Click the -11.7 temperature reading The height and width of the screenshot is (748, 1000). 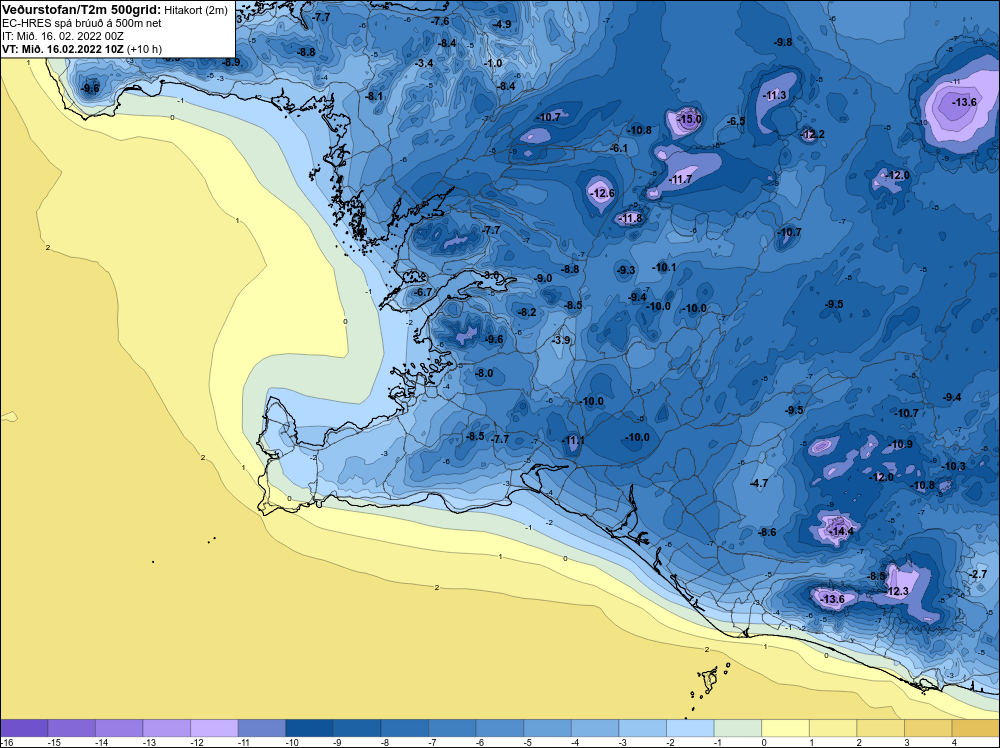(x=680, y=180)
